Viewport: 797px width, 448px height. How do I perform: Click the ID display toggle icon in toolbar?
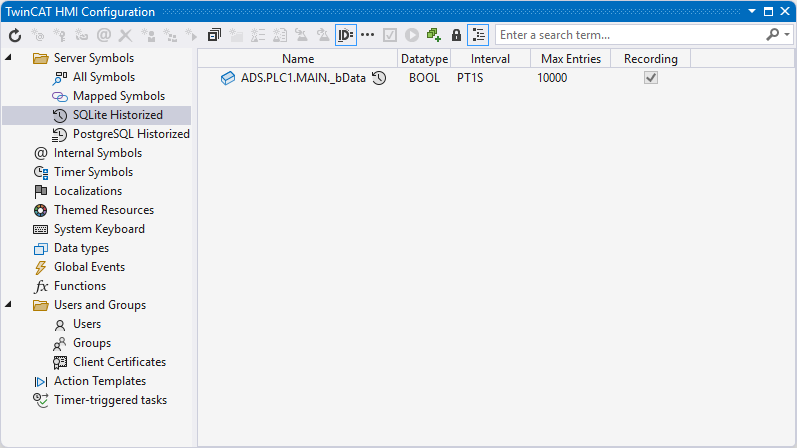point(345,35)
